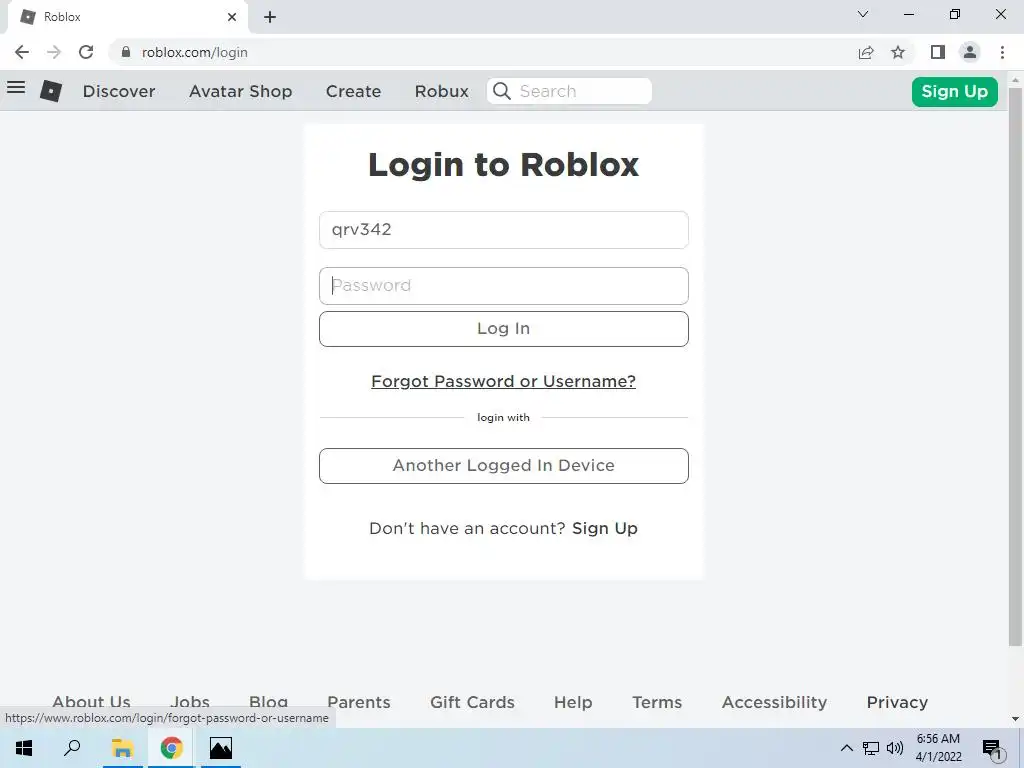Share this page via share icon
1024x768 pixels.
[x=866, y=52]
